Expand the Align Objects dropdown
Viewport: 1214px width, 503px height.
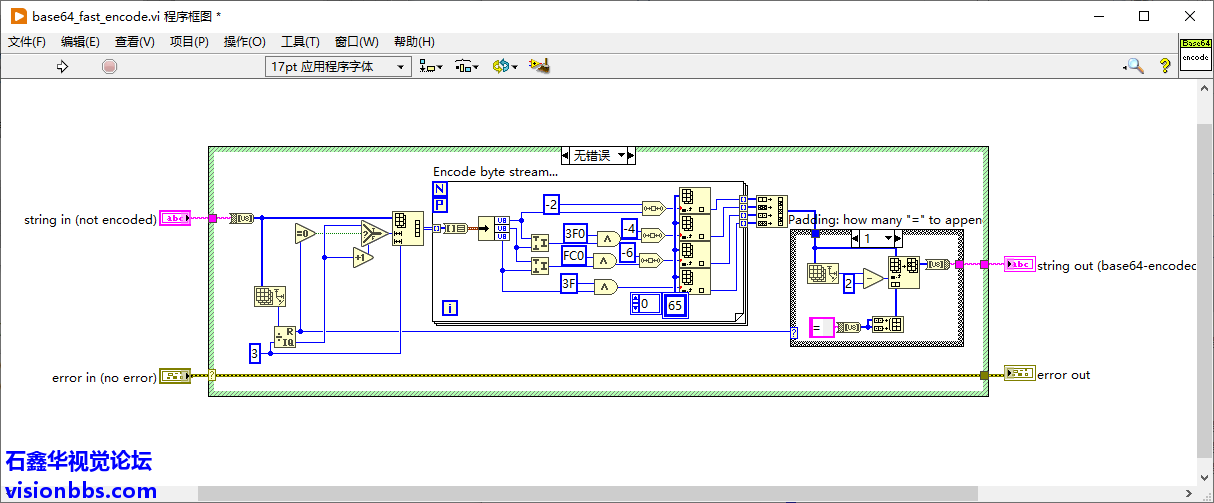[x=431, y=66]
